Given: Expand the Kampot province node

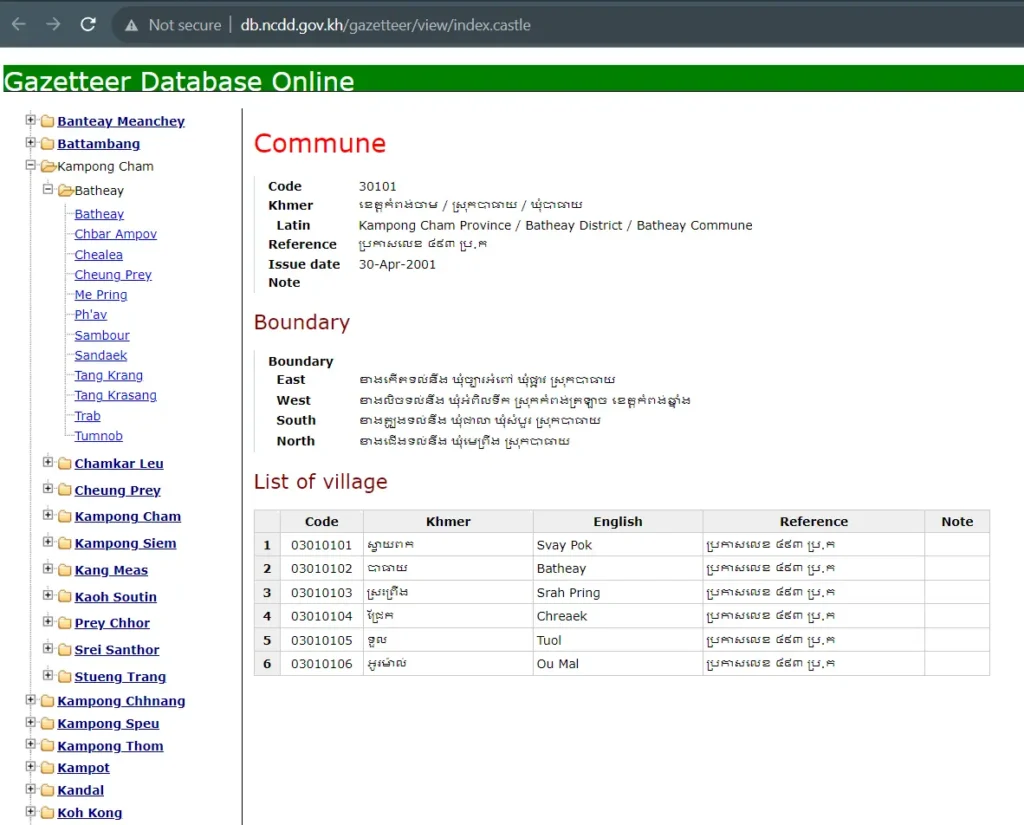Looking at the screenshot, I should click(x=30, y=767).
